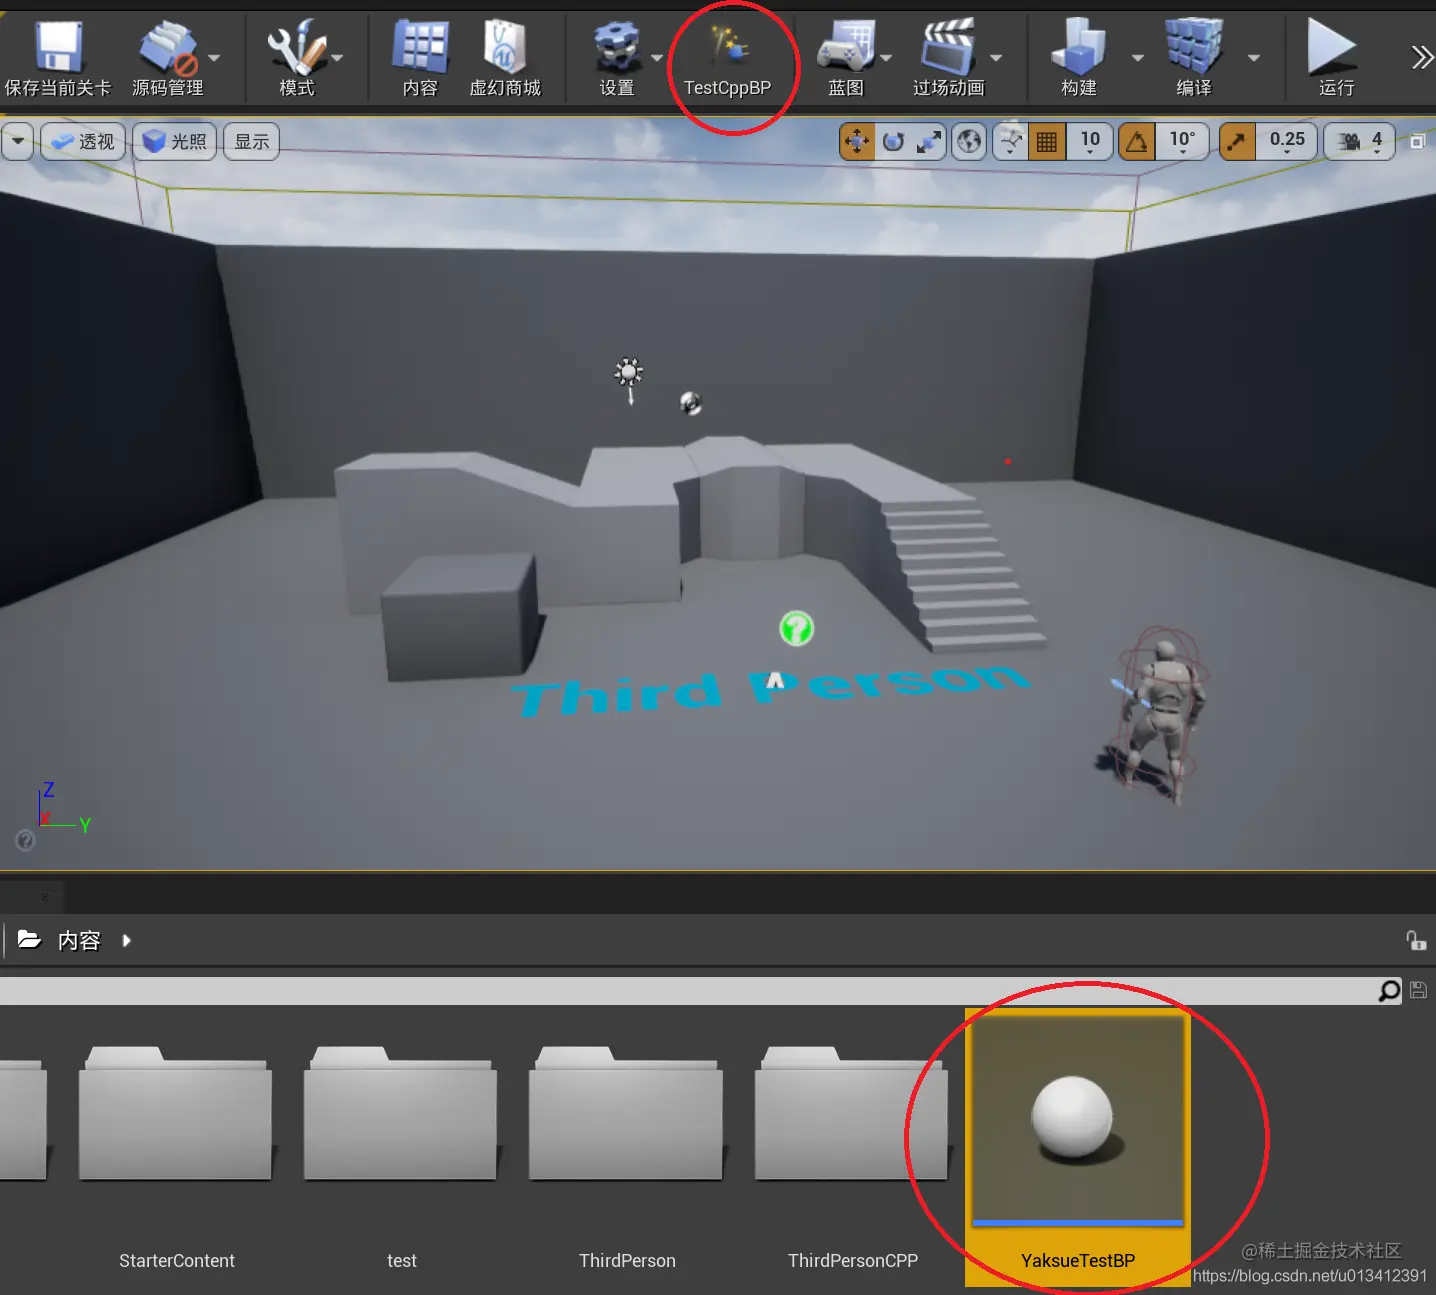Open the 显示 show flags menu
The width and height of the screenshot is (1436, 1295).
251,142
